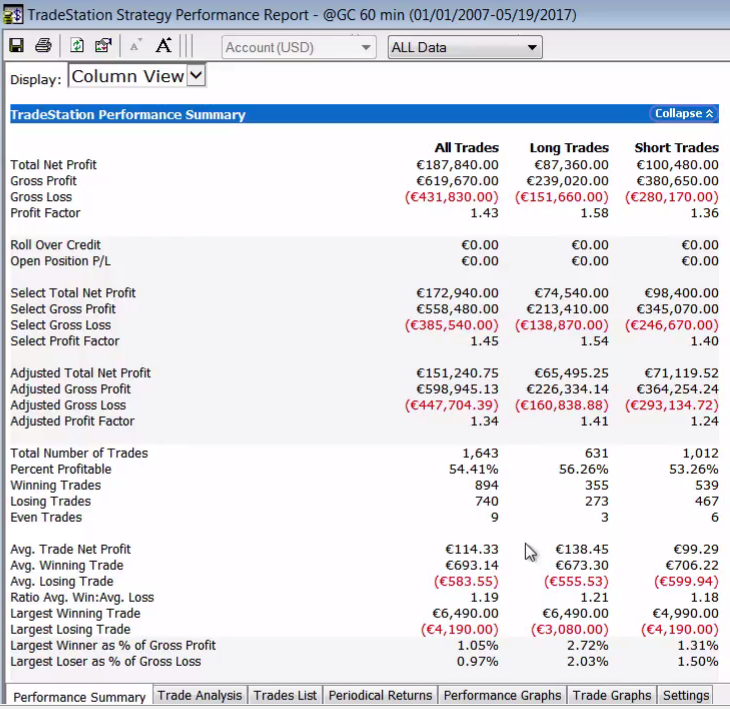
Task: Open the Settings tab
Action: tap(686, 695)
